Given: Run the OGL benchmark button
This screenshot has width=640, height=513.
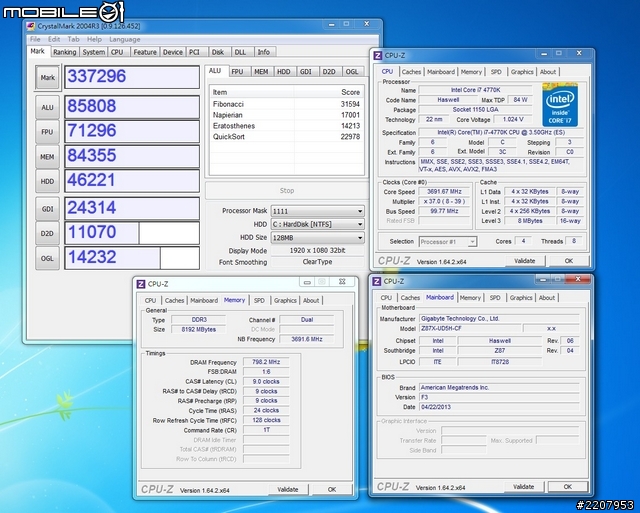Looking at the screenshot, I should (47, 258).
